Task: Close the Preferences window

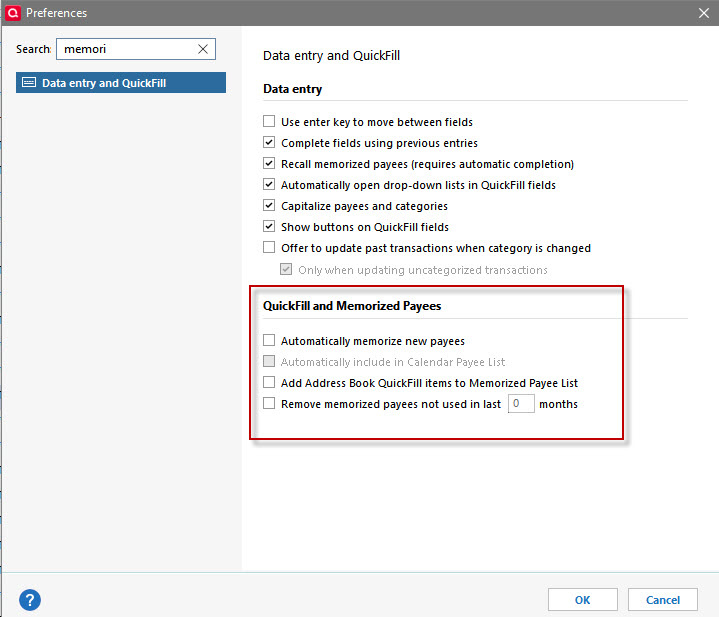Action: click(x=704, y=13)
